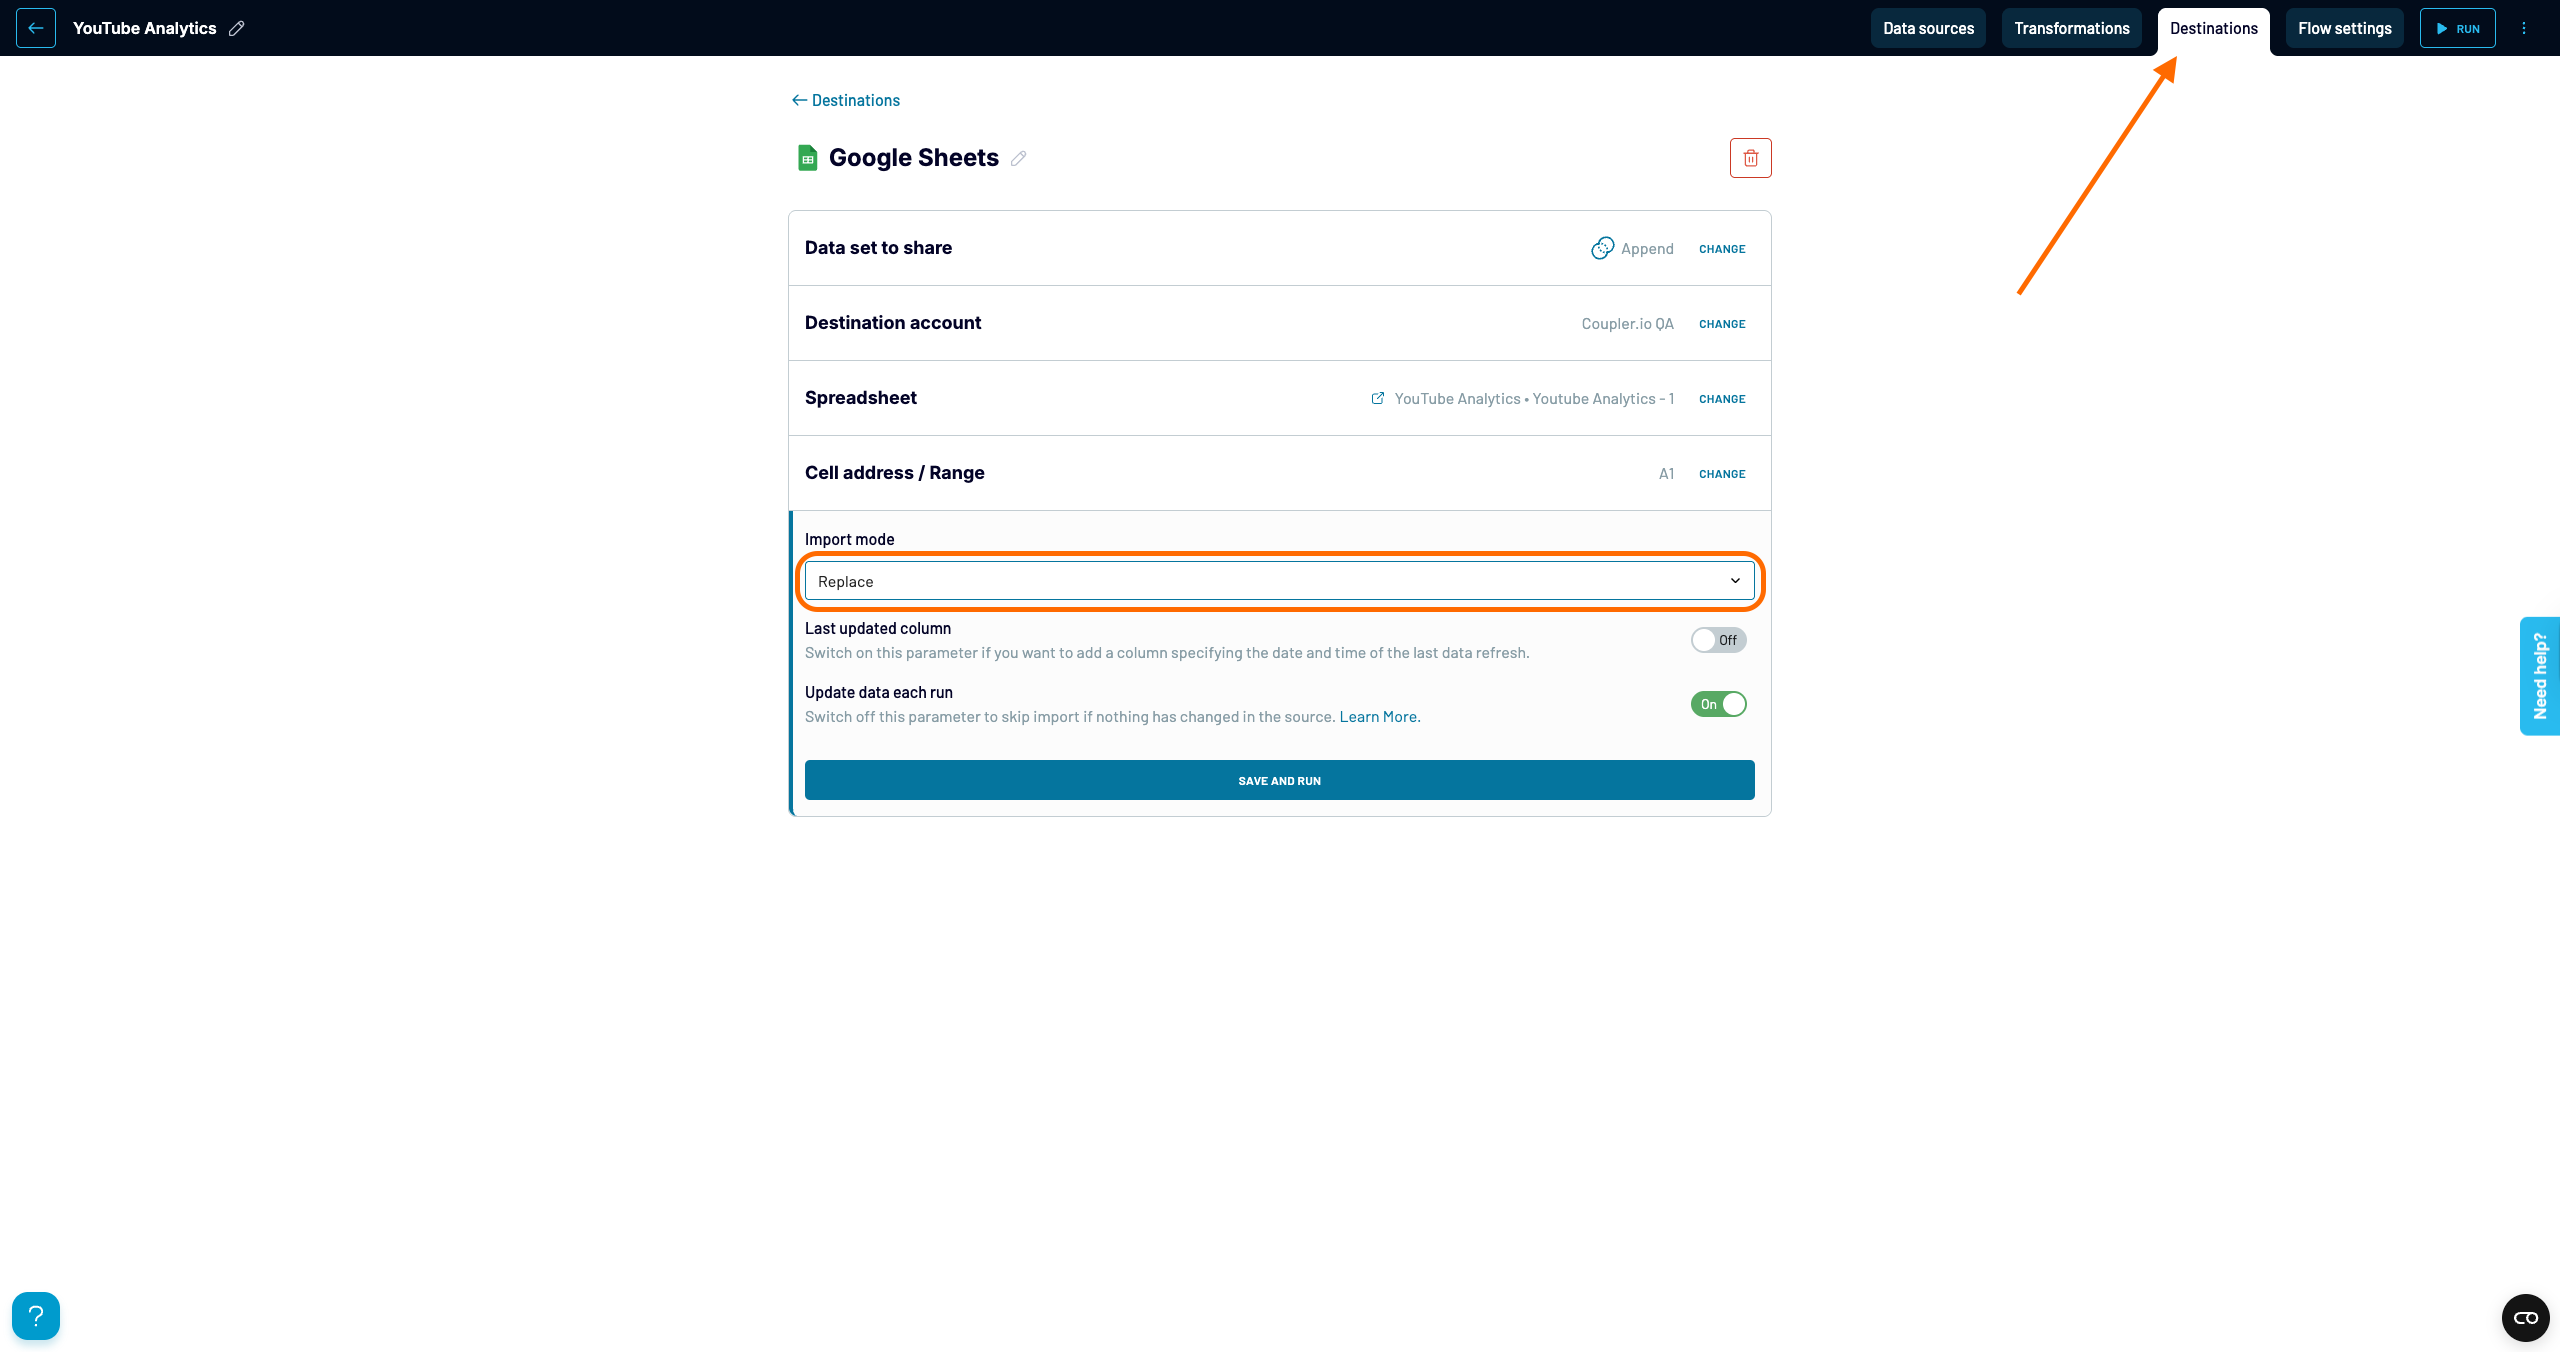Screen dimensions: 2560x1352
Task: Toggle the Update data each run switch
Action: point(1719,704)
